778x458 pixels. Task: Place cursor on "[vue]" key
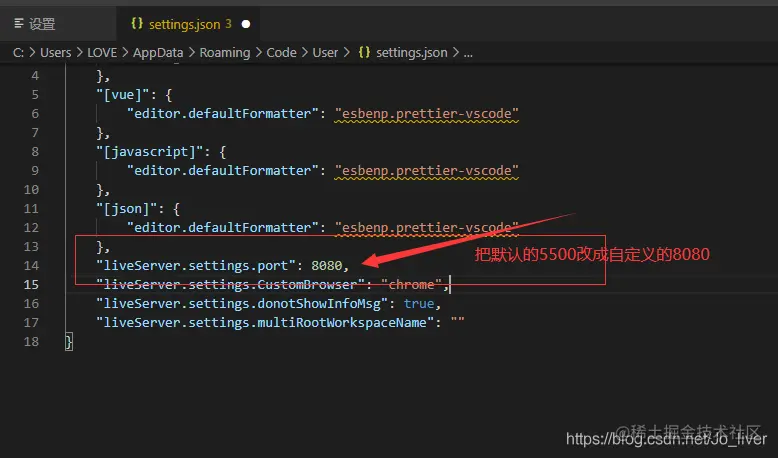click(123, 95)
